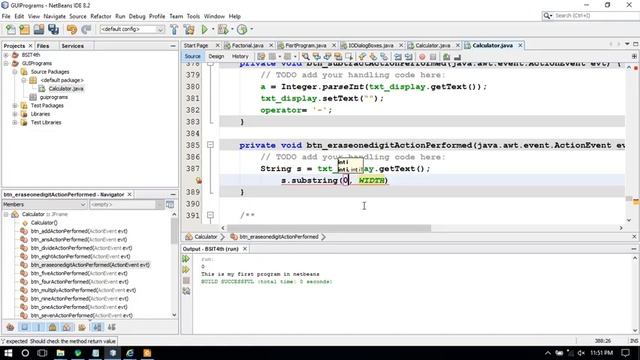640x360 pixels.
Task: Click the editor horizontal scrollbar thumb
Action: [329, 228]
